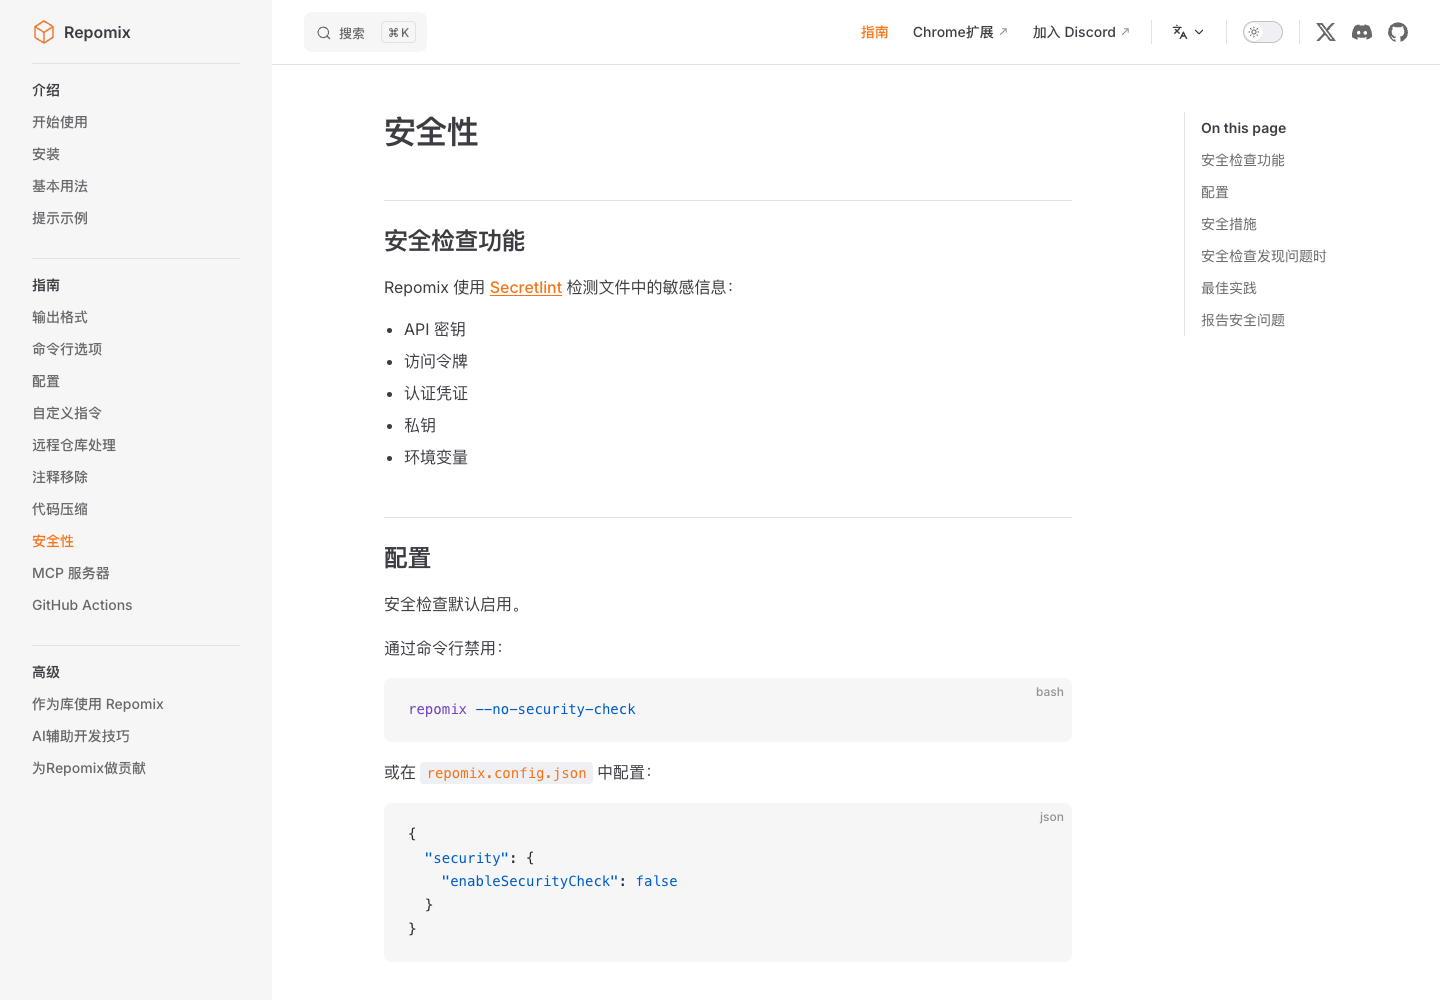
Task: Open the GitHub icon link
Action: (1398, 32)
